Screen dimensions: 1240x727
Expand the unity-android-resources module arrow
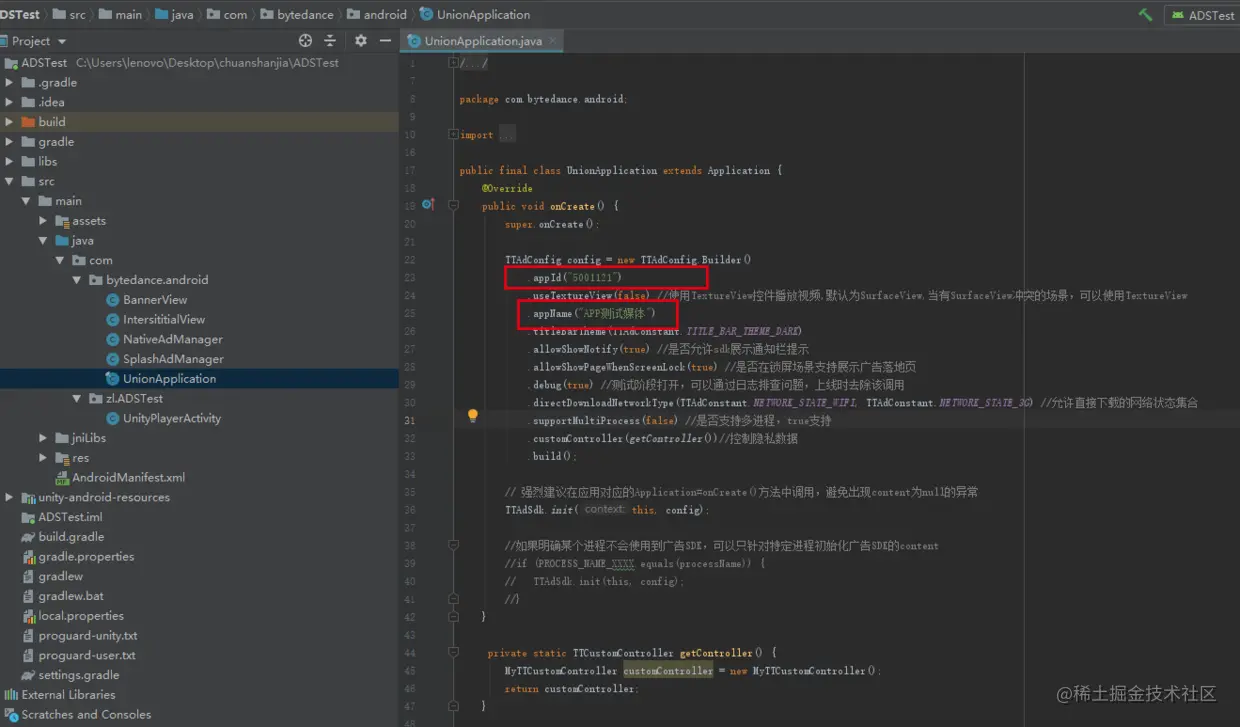click(x=9, y=497)
